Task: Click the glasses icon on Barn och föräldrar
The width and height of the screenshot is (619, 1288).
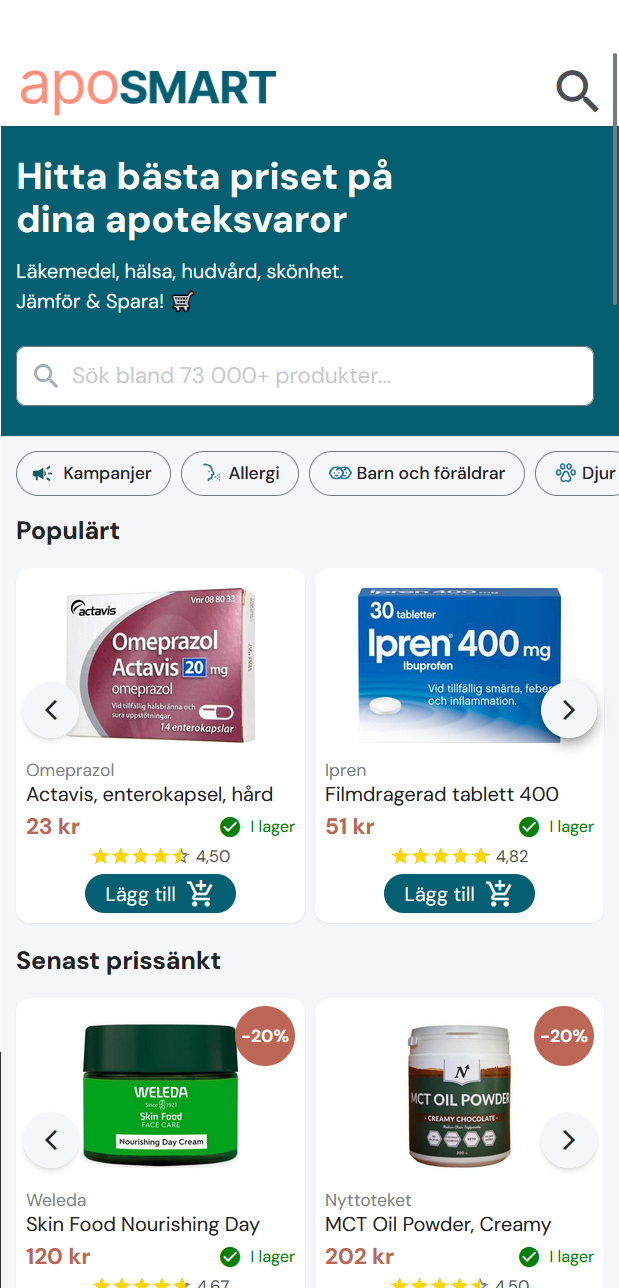Action: point(340,473)
